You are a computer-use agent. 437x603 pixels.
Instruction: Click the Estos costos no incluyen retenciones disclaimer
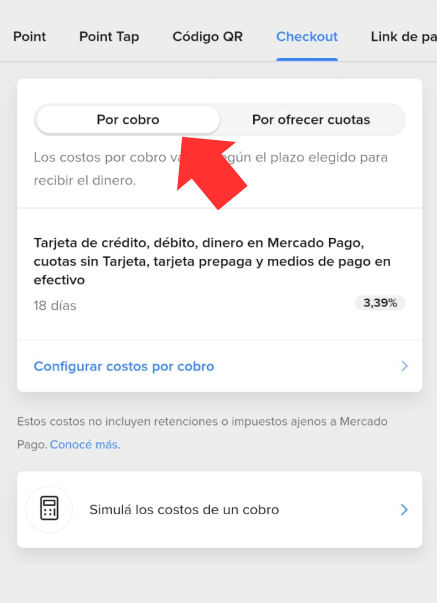(x=202, y=433)
